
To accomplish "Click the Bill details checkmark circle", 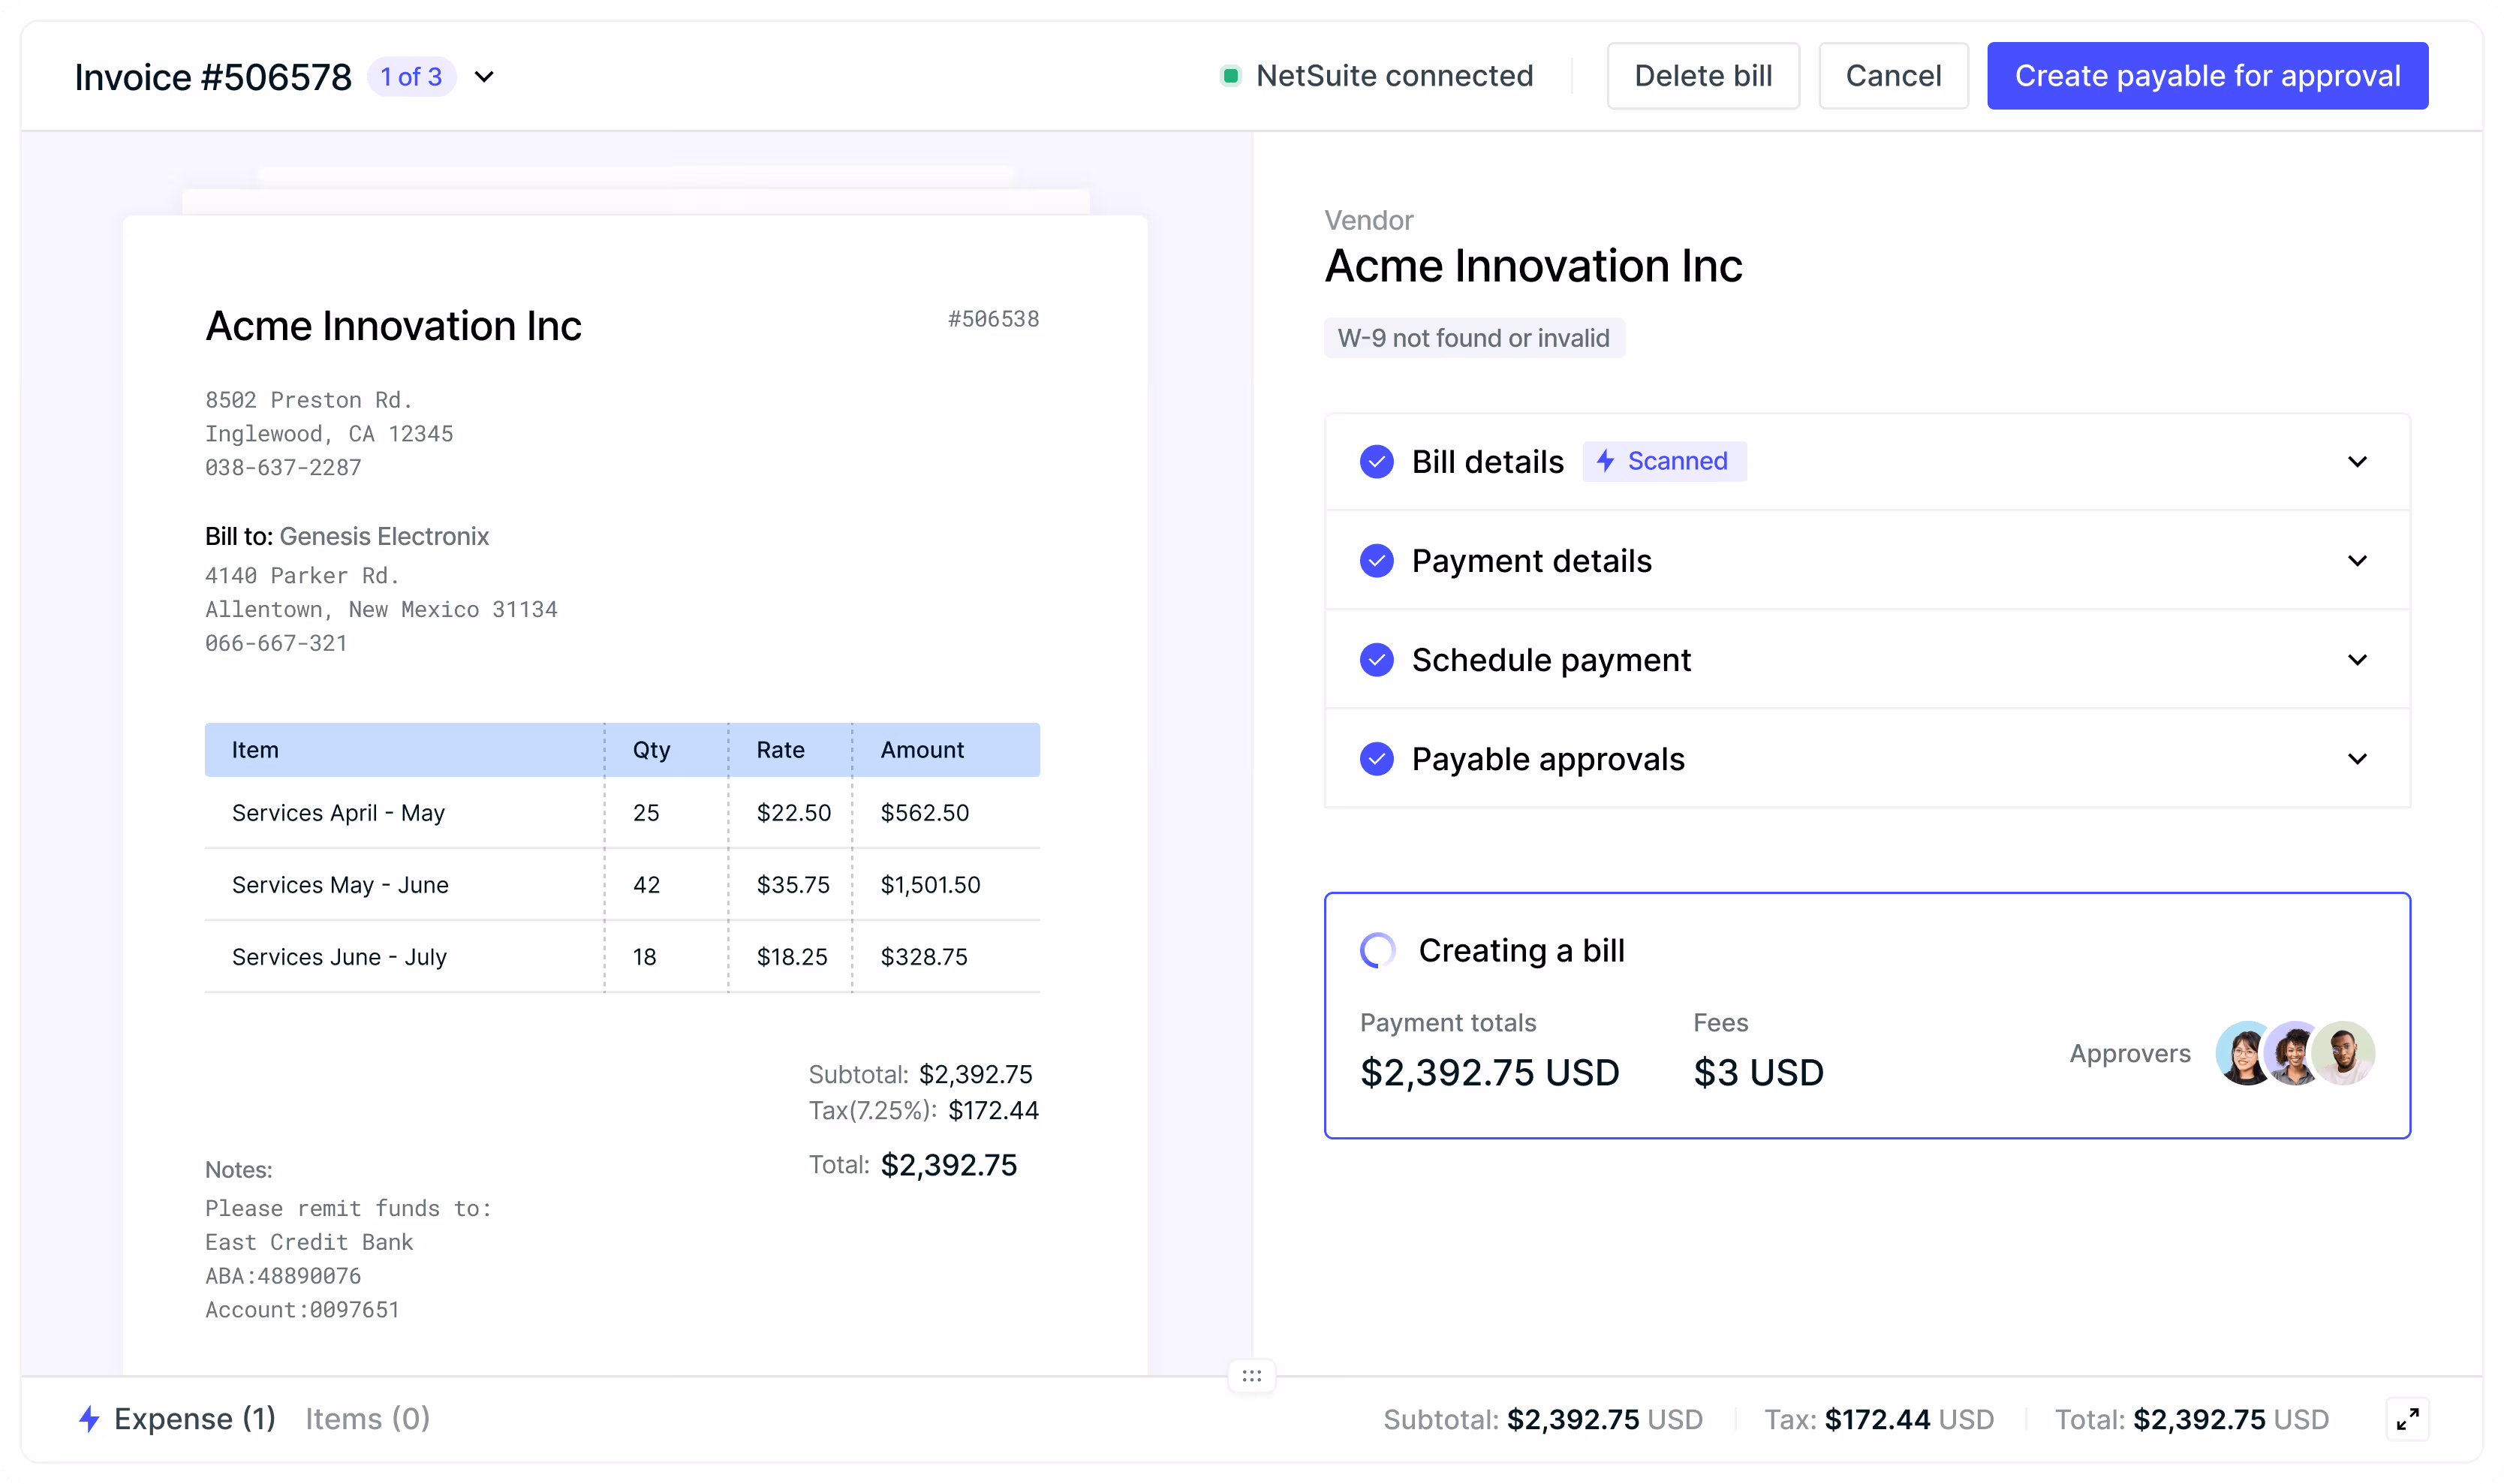I will (1377, 462).
